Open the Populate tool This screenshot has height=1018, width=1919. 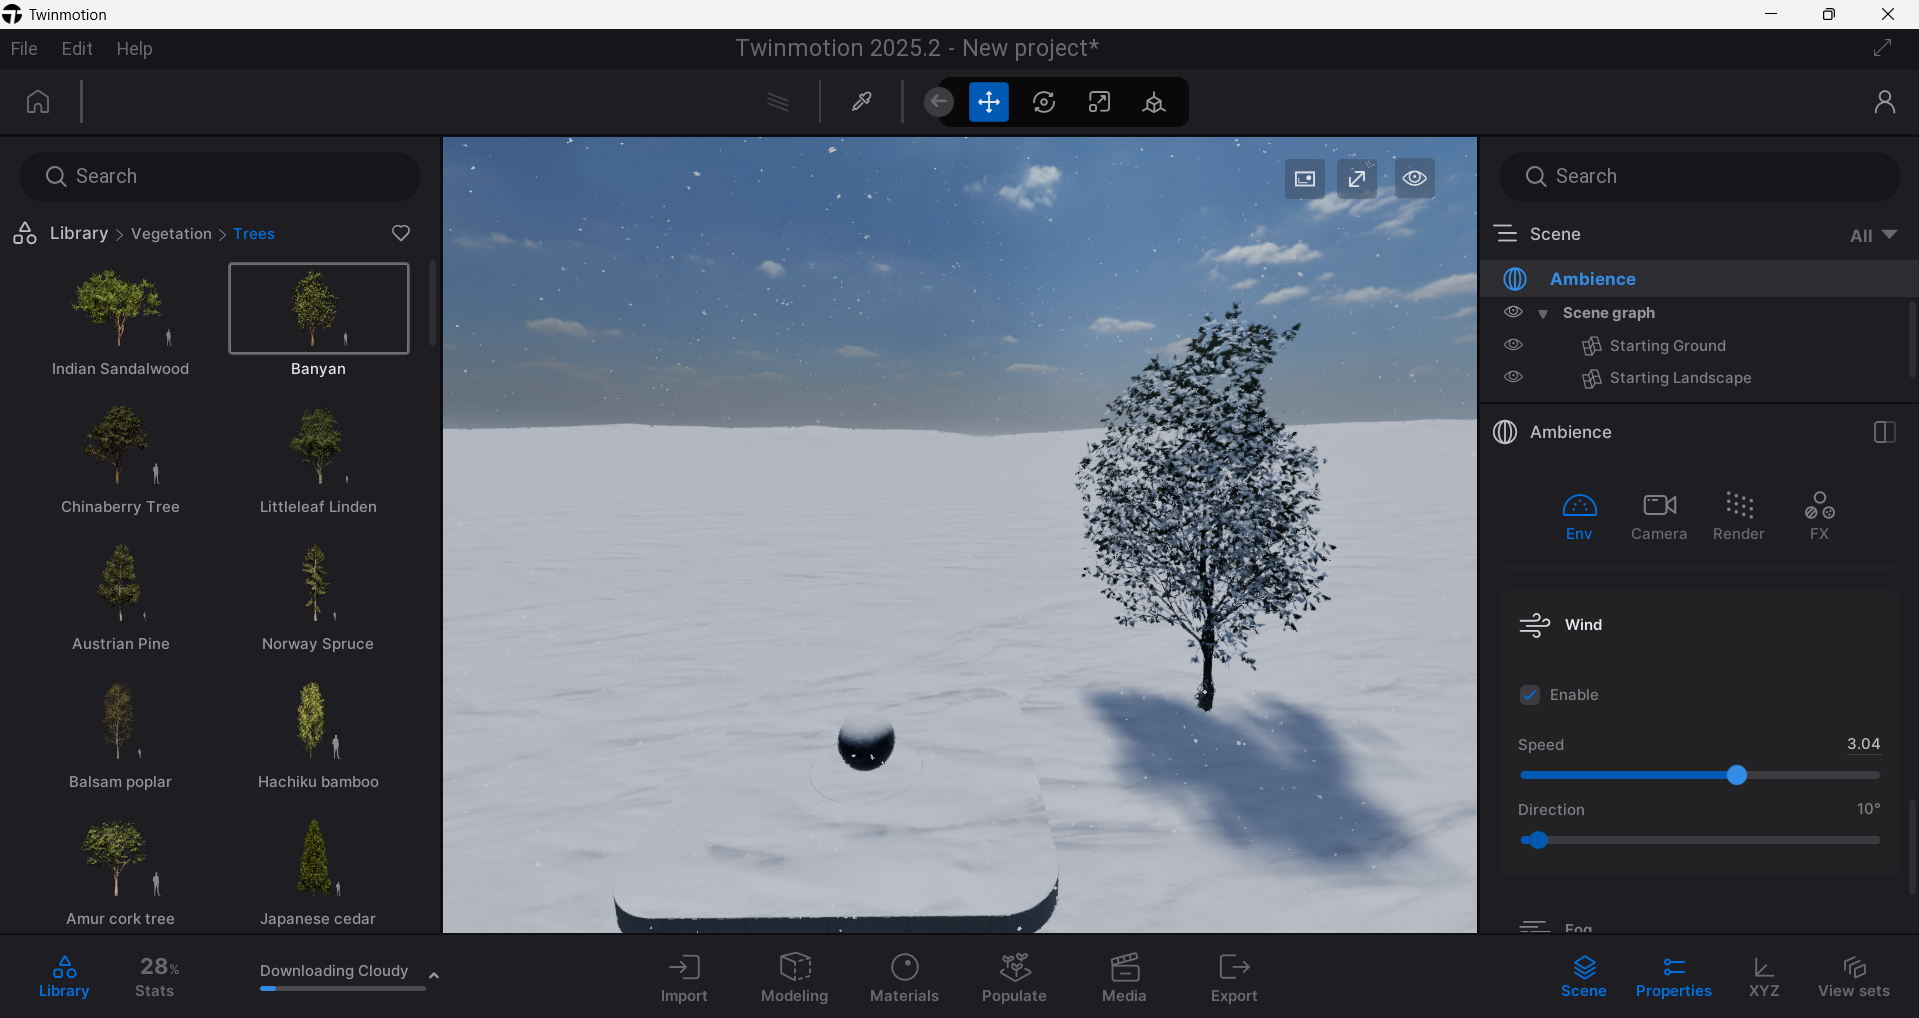tap(1014, 977)
